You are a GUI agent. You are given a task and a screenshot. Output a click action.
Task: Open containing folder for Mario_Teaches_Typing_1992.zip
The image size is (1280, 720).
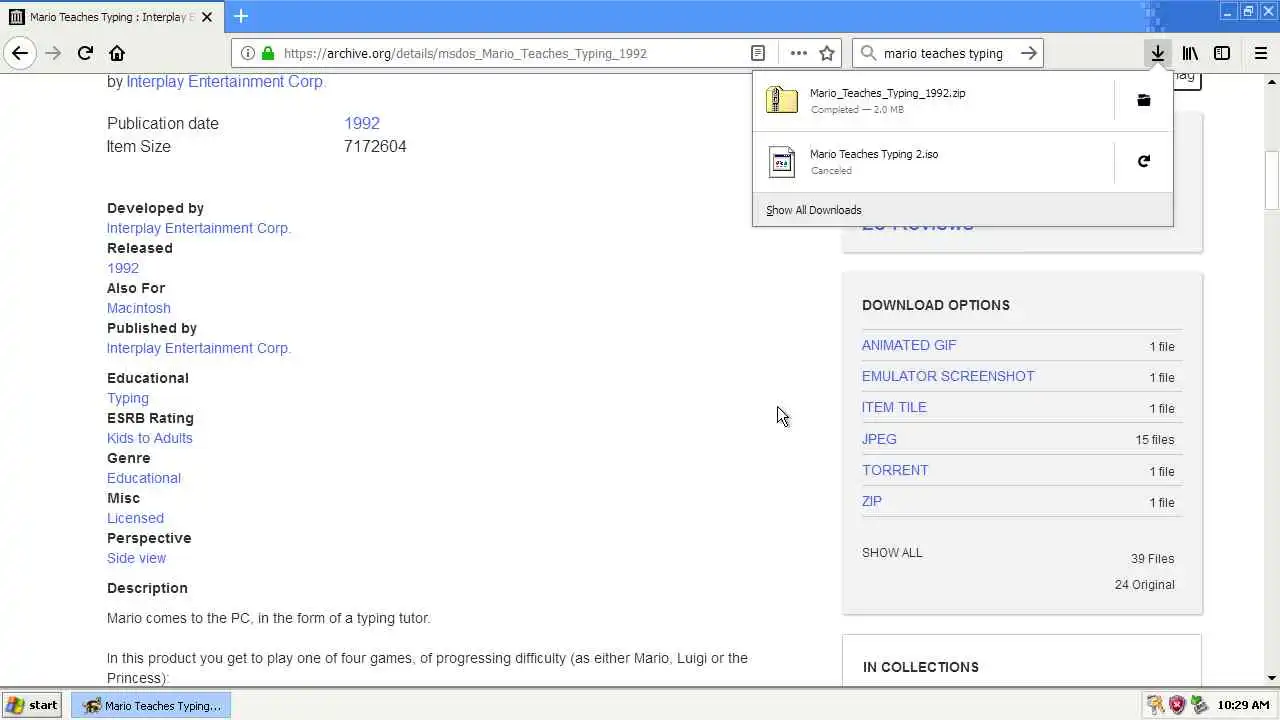[x=1144, y=100]
